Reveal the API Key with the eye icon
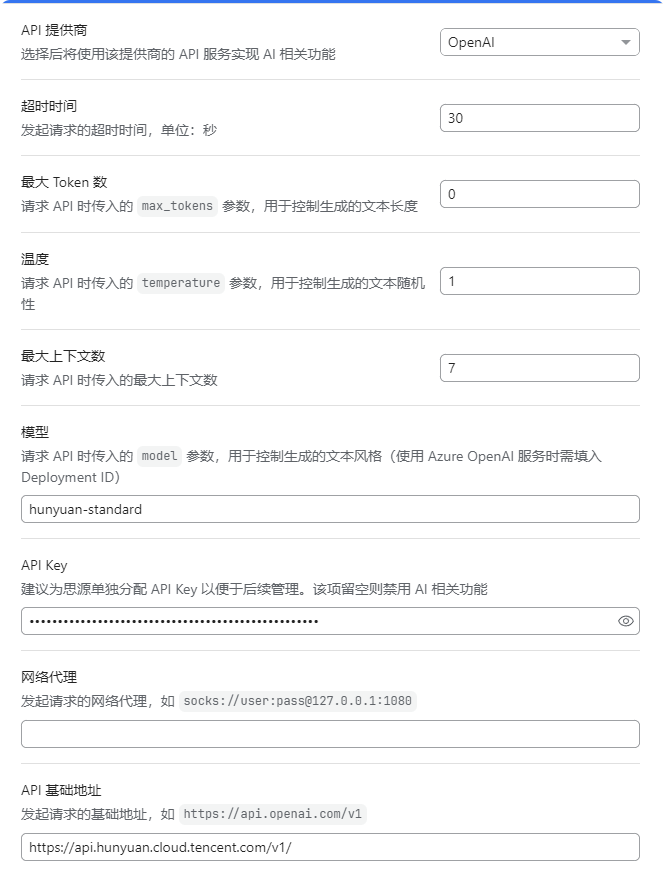Screen dimensions: 665x875 point(625,621)
